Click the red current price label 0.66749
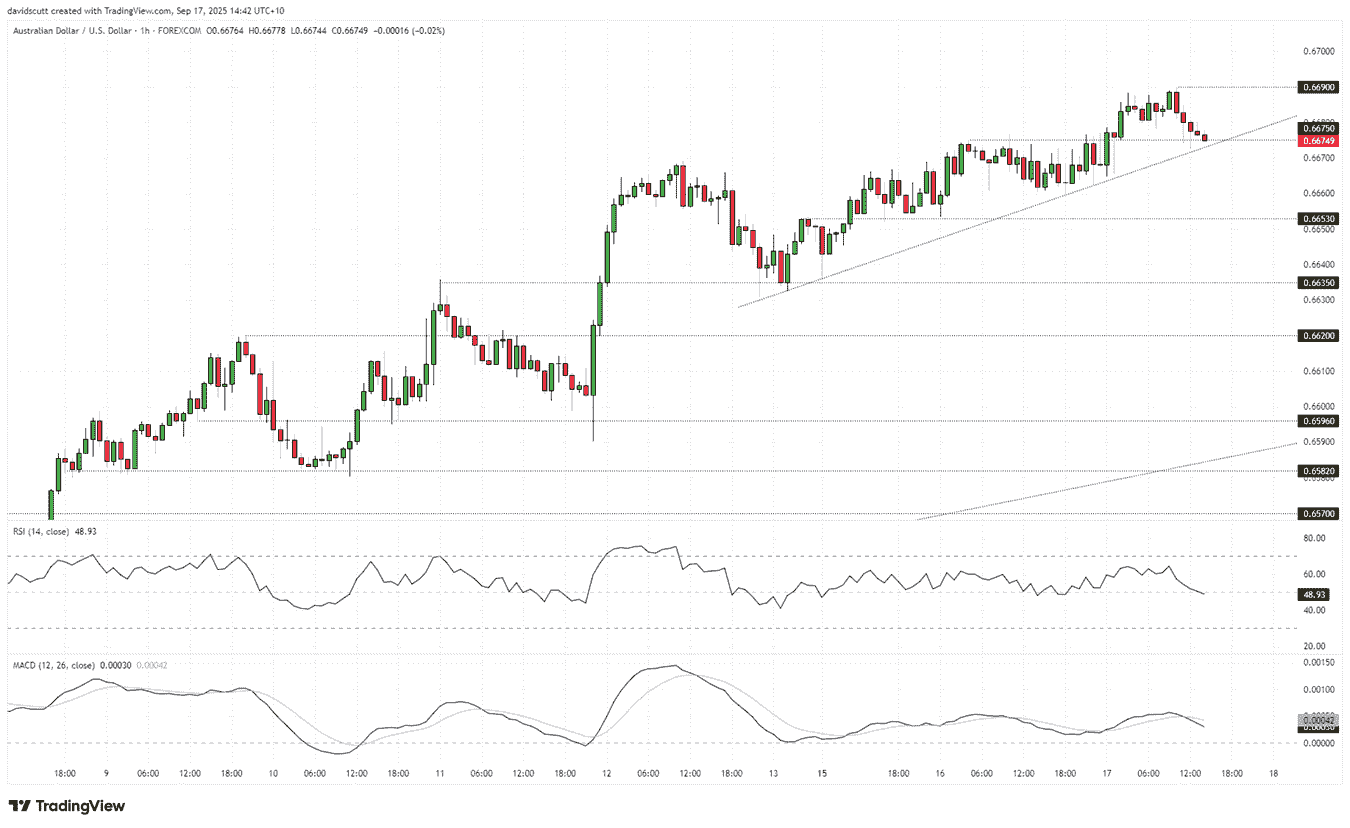The height and width of the screenshot is (828, 1350). coord(1317,141)
